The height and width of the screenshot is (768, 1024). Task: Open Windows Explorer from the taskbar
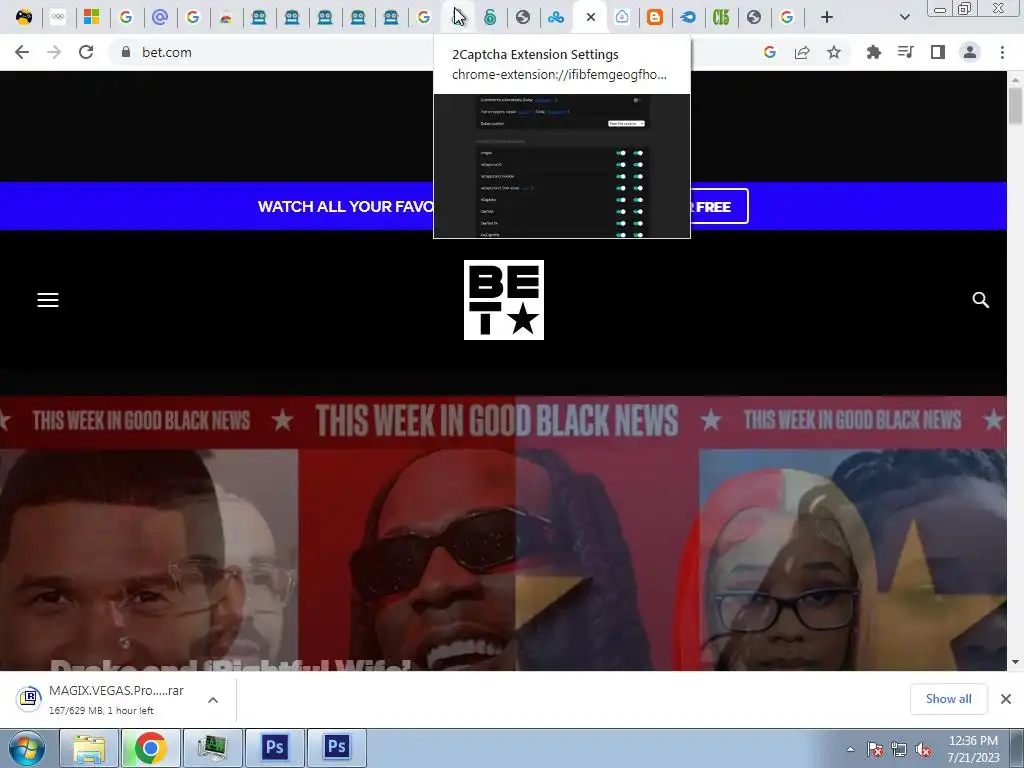click(x=88, y=748)
